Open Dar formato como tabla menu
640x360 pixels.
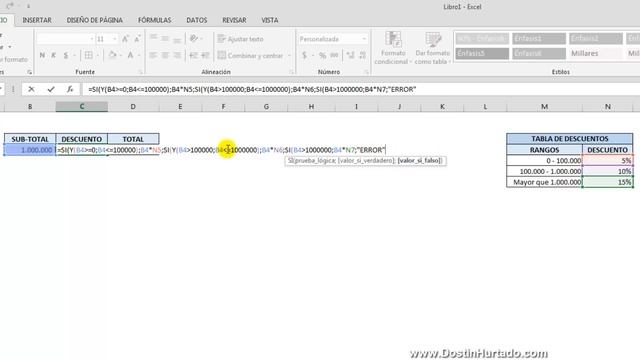click(433, 48)
